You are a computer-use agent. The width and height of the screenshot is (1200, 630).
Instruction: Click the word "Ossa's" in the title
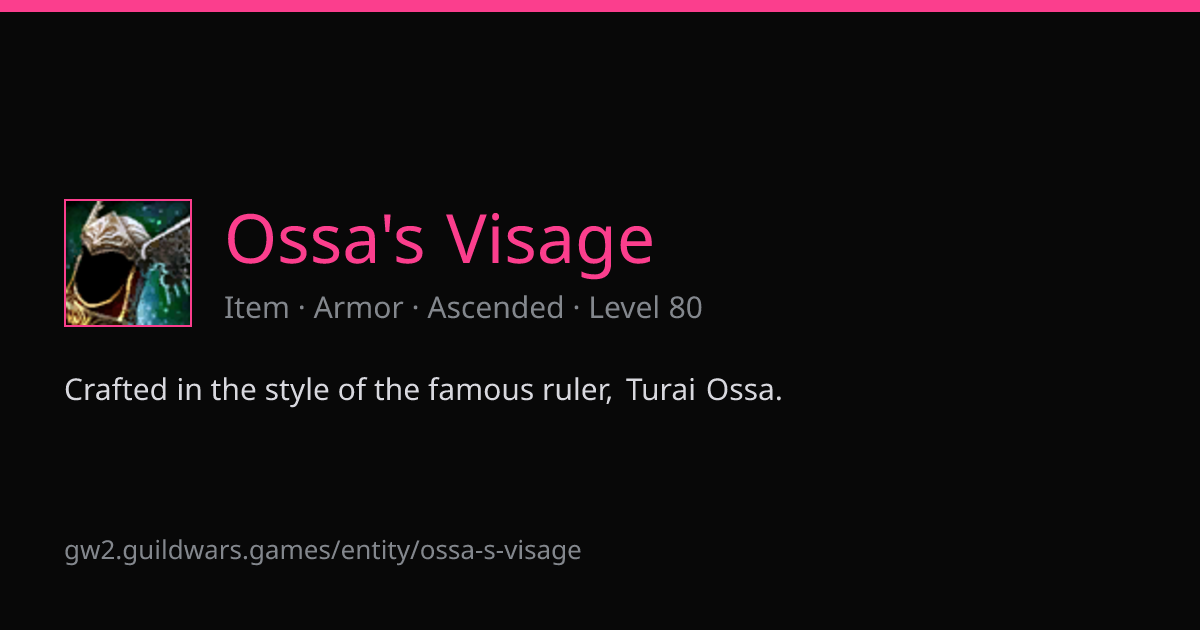click(325, 238)
